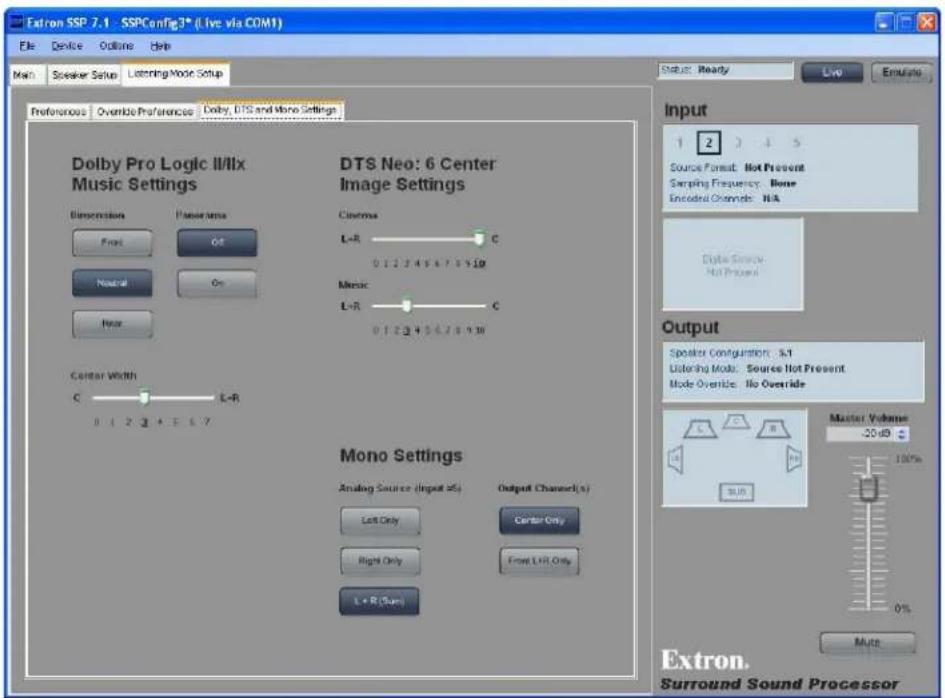This screenshot has height=698, width=945.
Task: Click the Master Volume dB value field
Action: coord(862,434)
